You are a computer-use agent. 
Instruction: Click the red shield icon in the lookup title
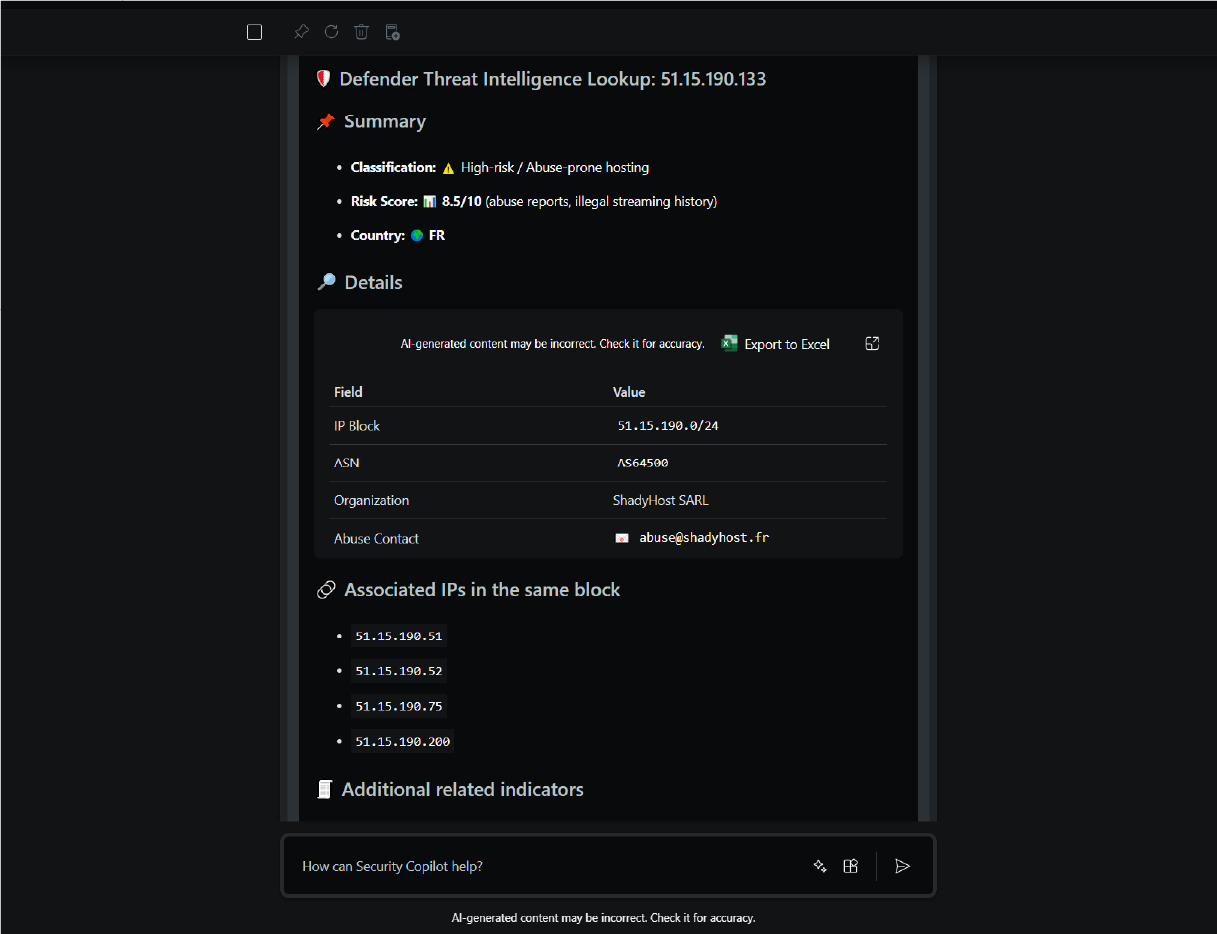tap(323, 79)
